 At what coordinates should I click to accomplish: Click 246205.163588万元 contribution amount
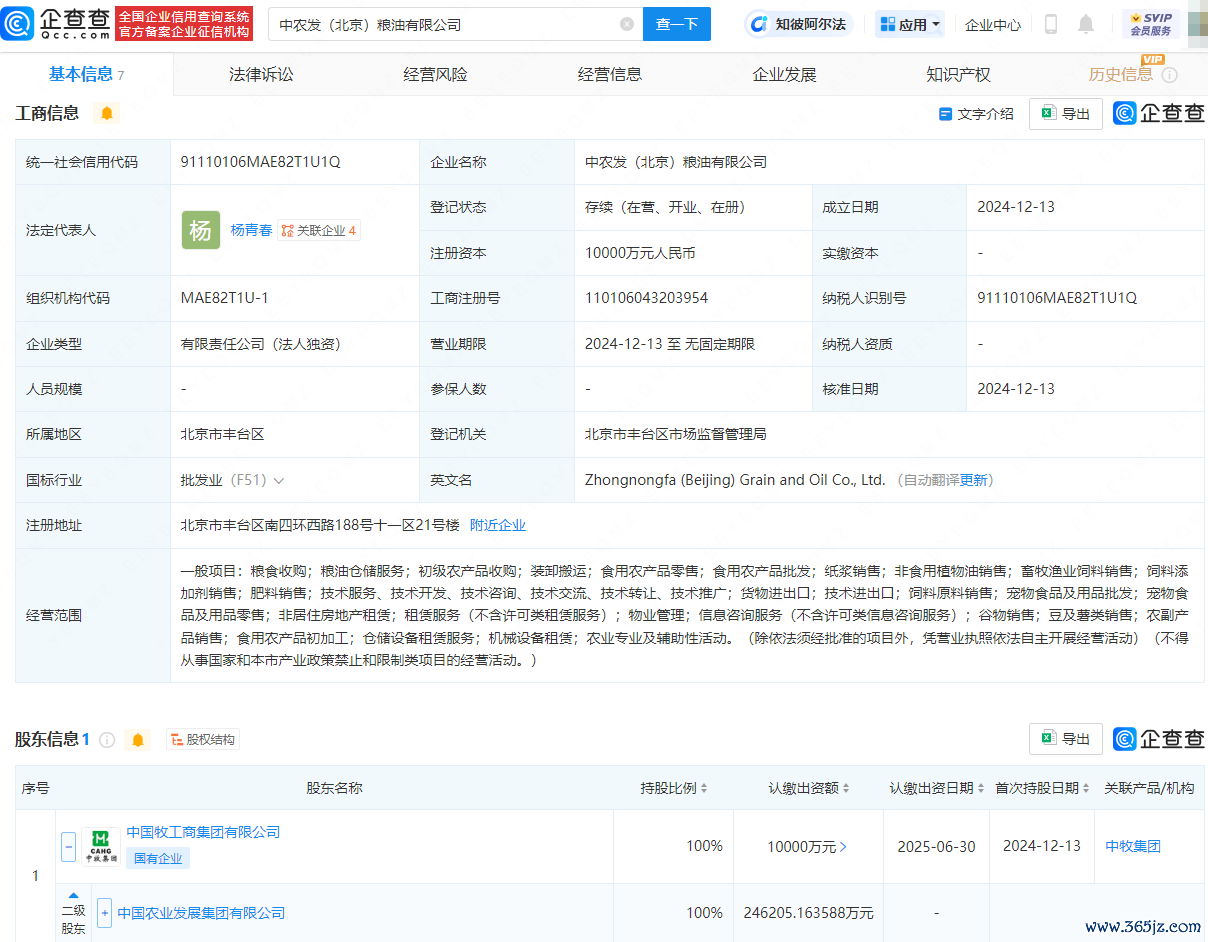pos(809,913)
